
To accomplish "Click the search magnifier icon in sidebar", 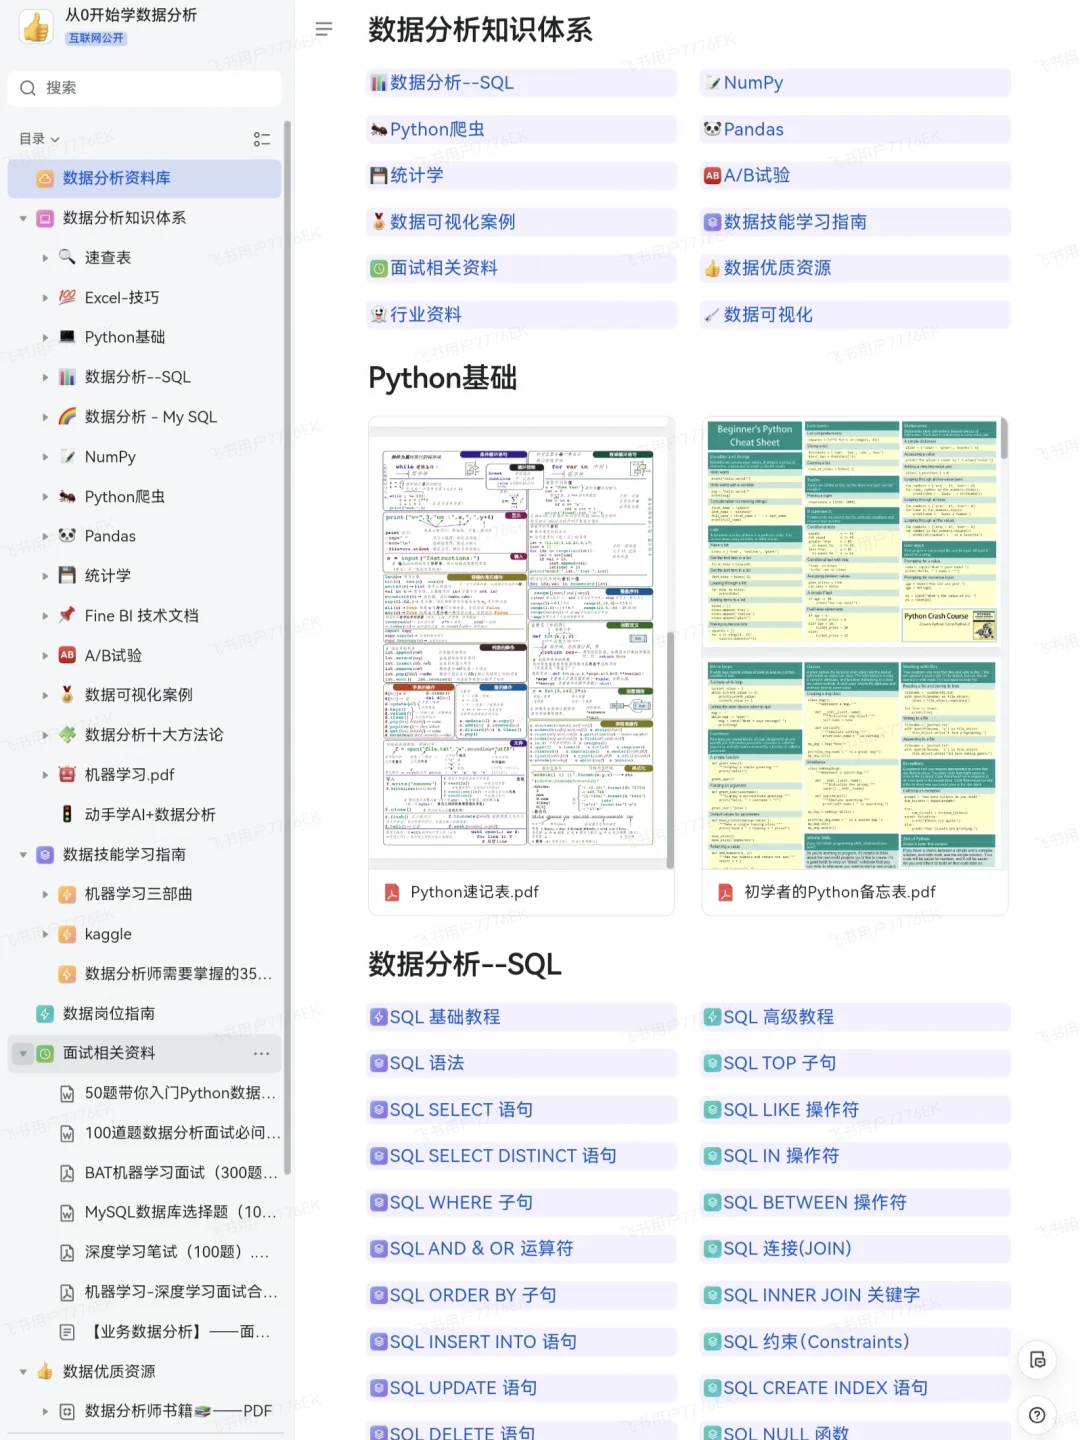I will [27, 88].
